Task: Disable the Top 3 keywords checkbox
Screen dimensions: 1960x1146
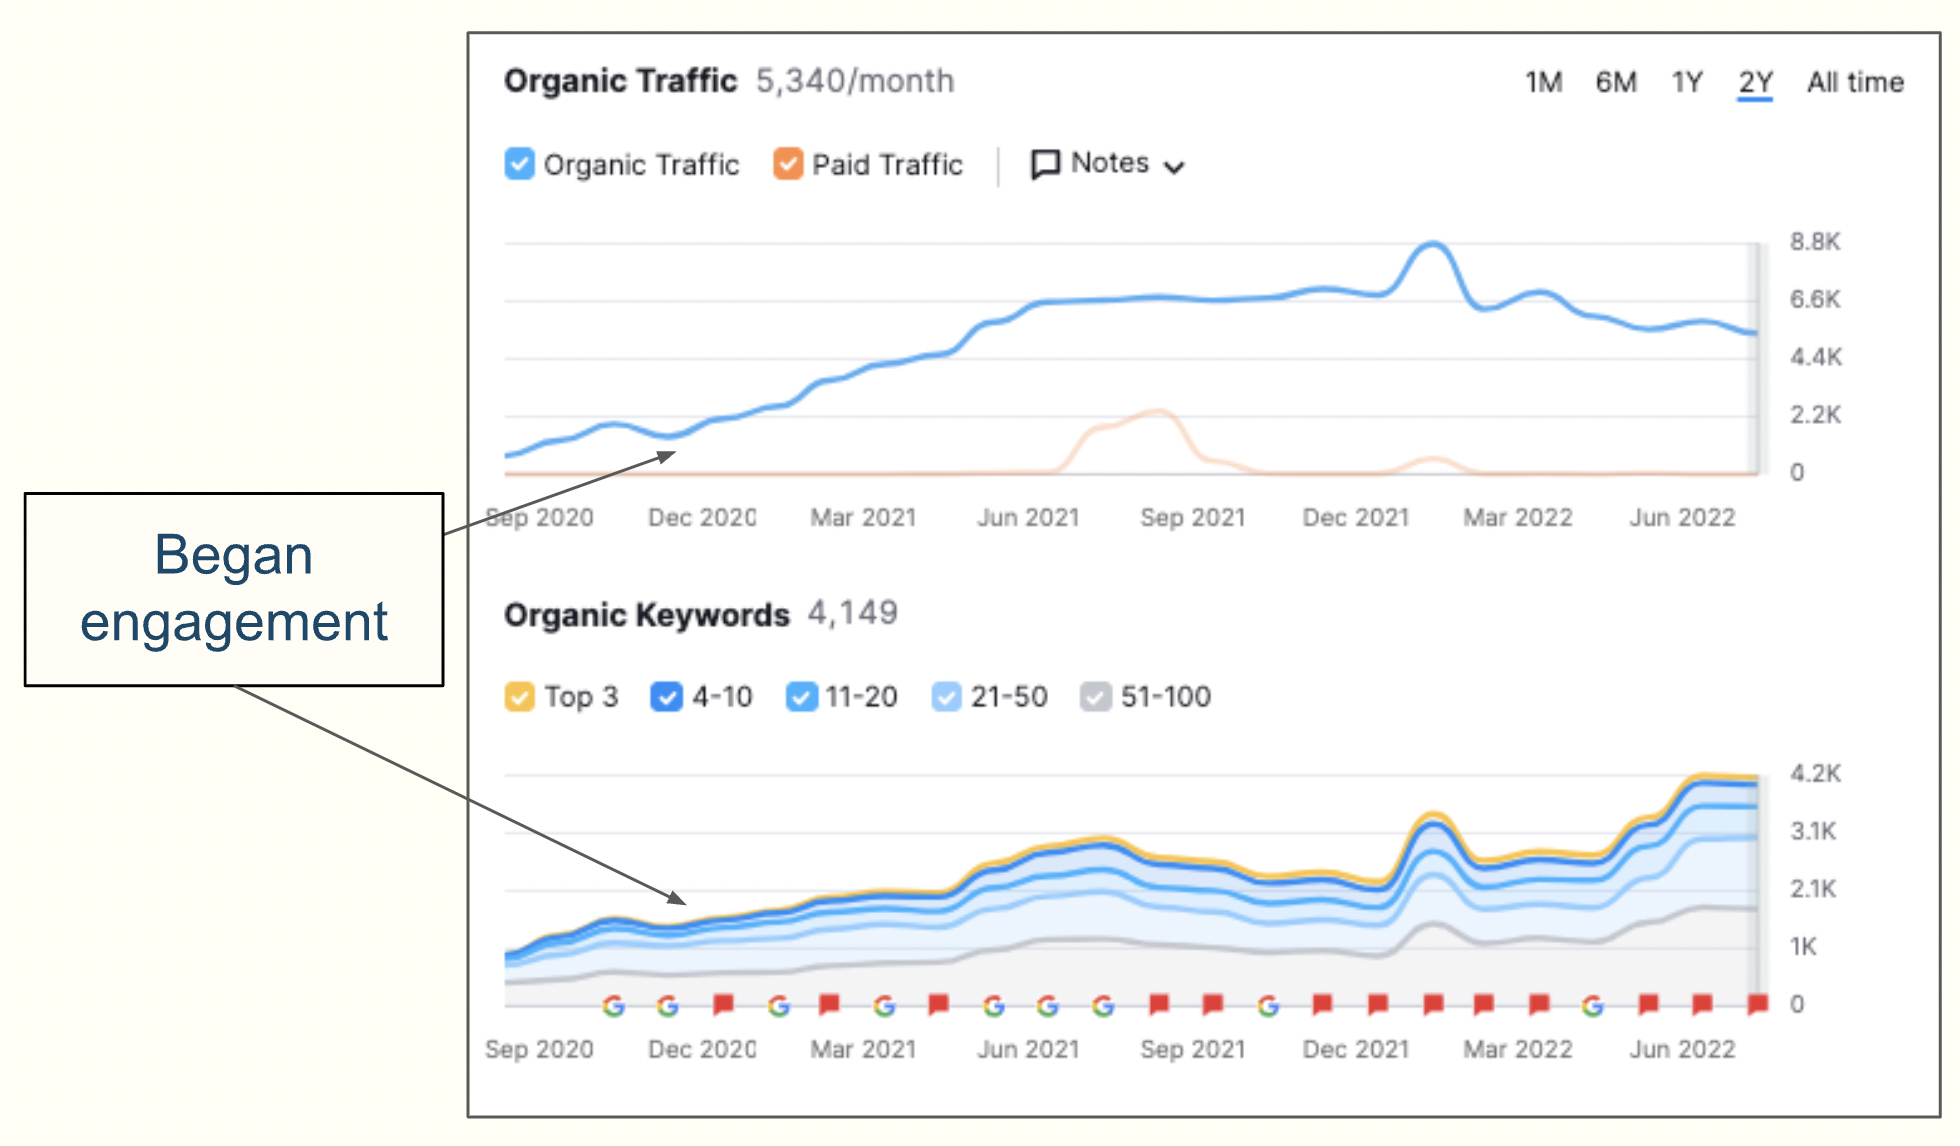Action: point(520,696)
